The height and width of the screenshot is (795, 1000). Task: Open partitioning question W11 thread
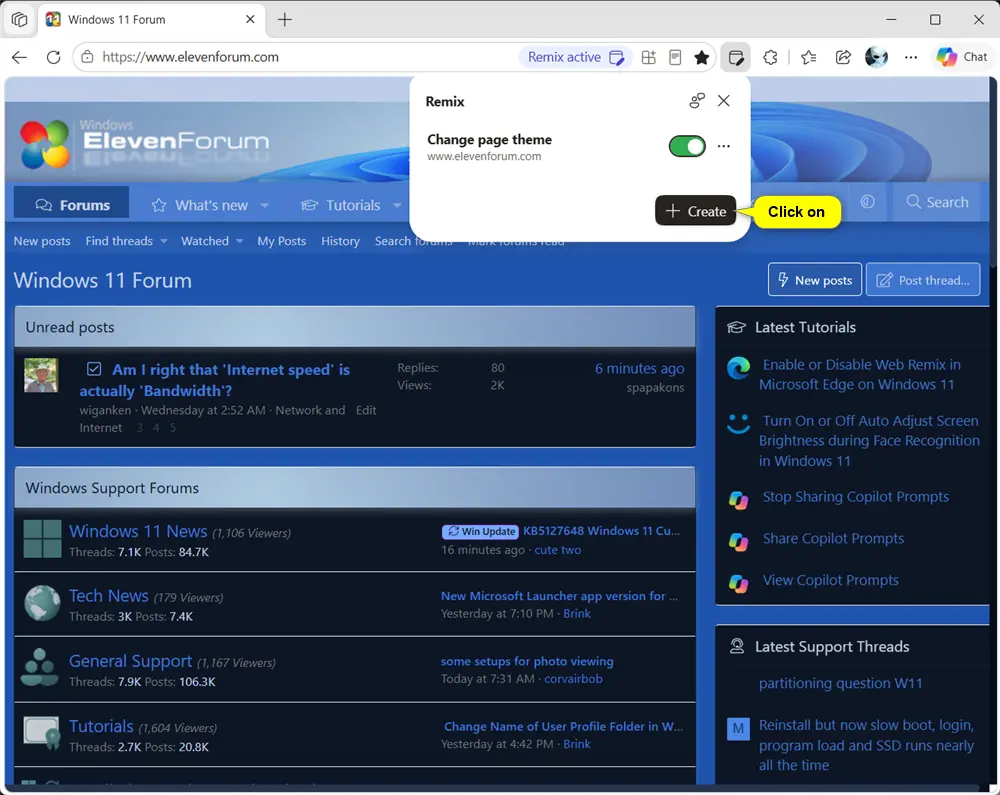(841, 683)
